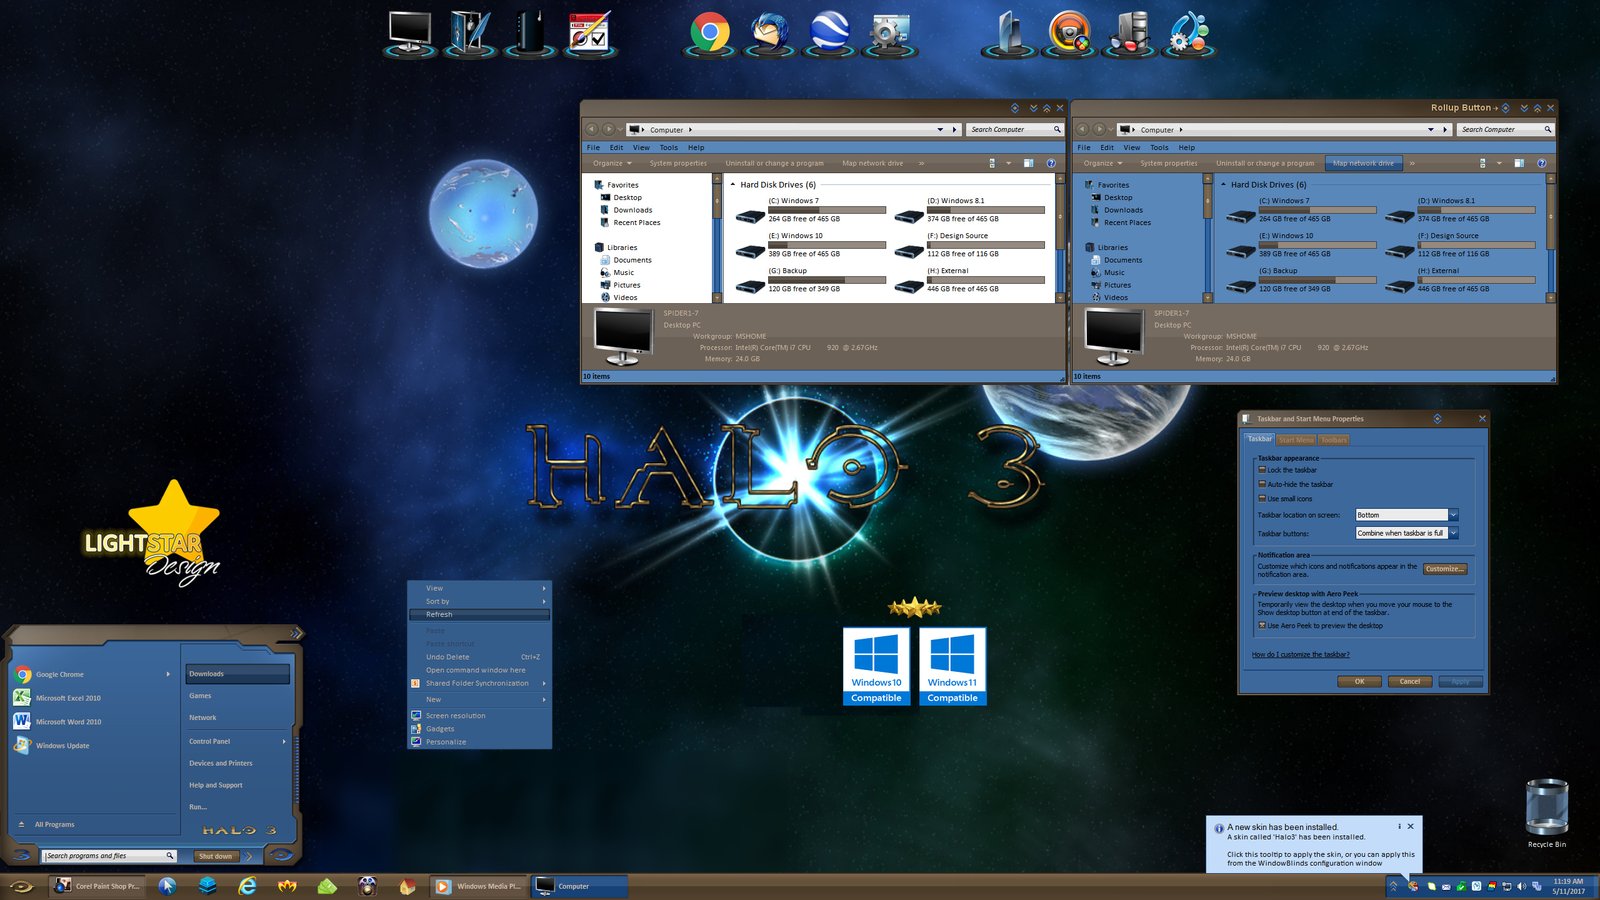Open Google Chrome from the top dock
This screenshot has height=900, width=1600.
[x=709, y=33]
